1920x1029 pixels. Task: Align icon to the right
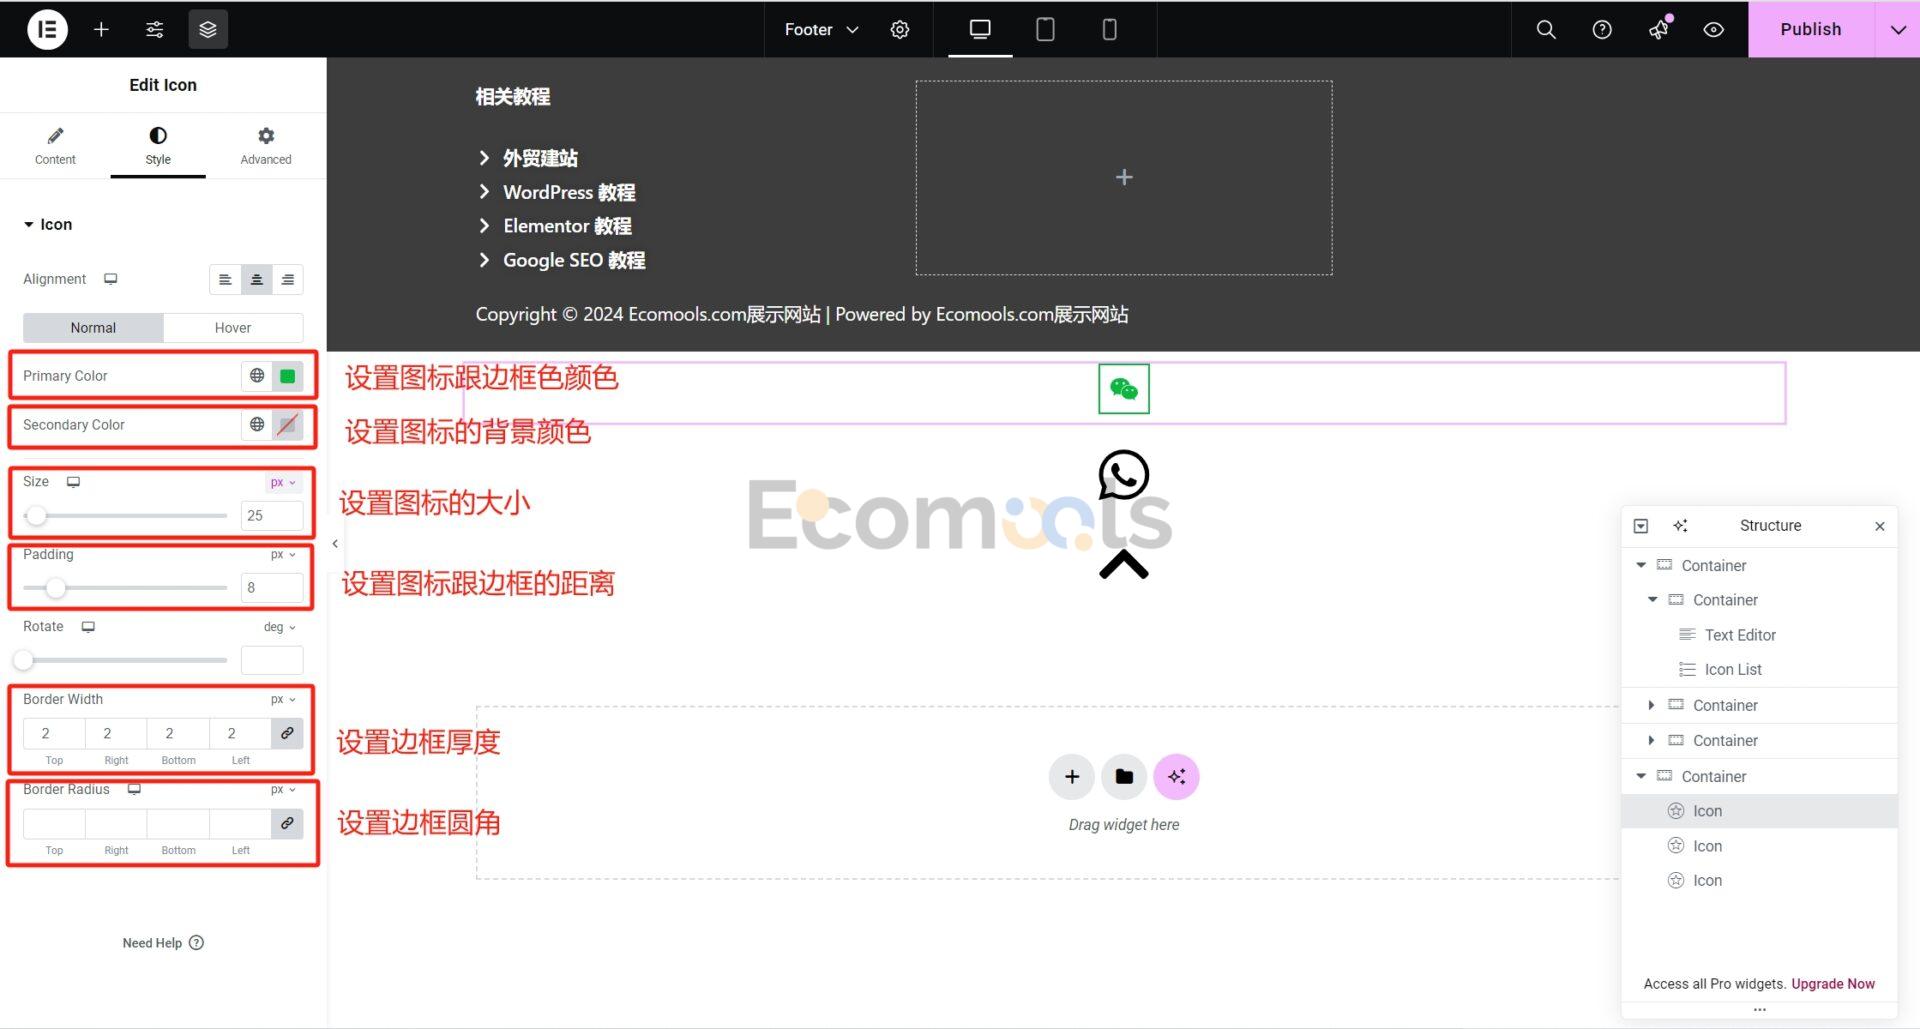[x=287, y=280]
